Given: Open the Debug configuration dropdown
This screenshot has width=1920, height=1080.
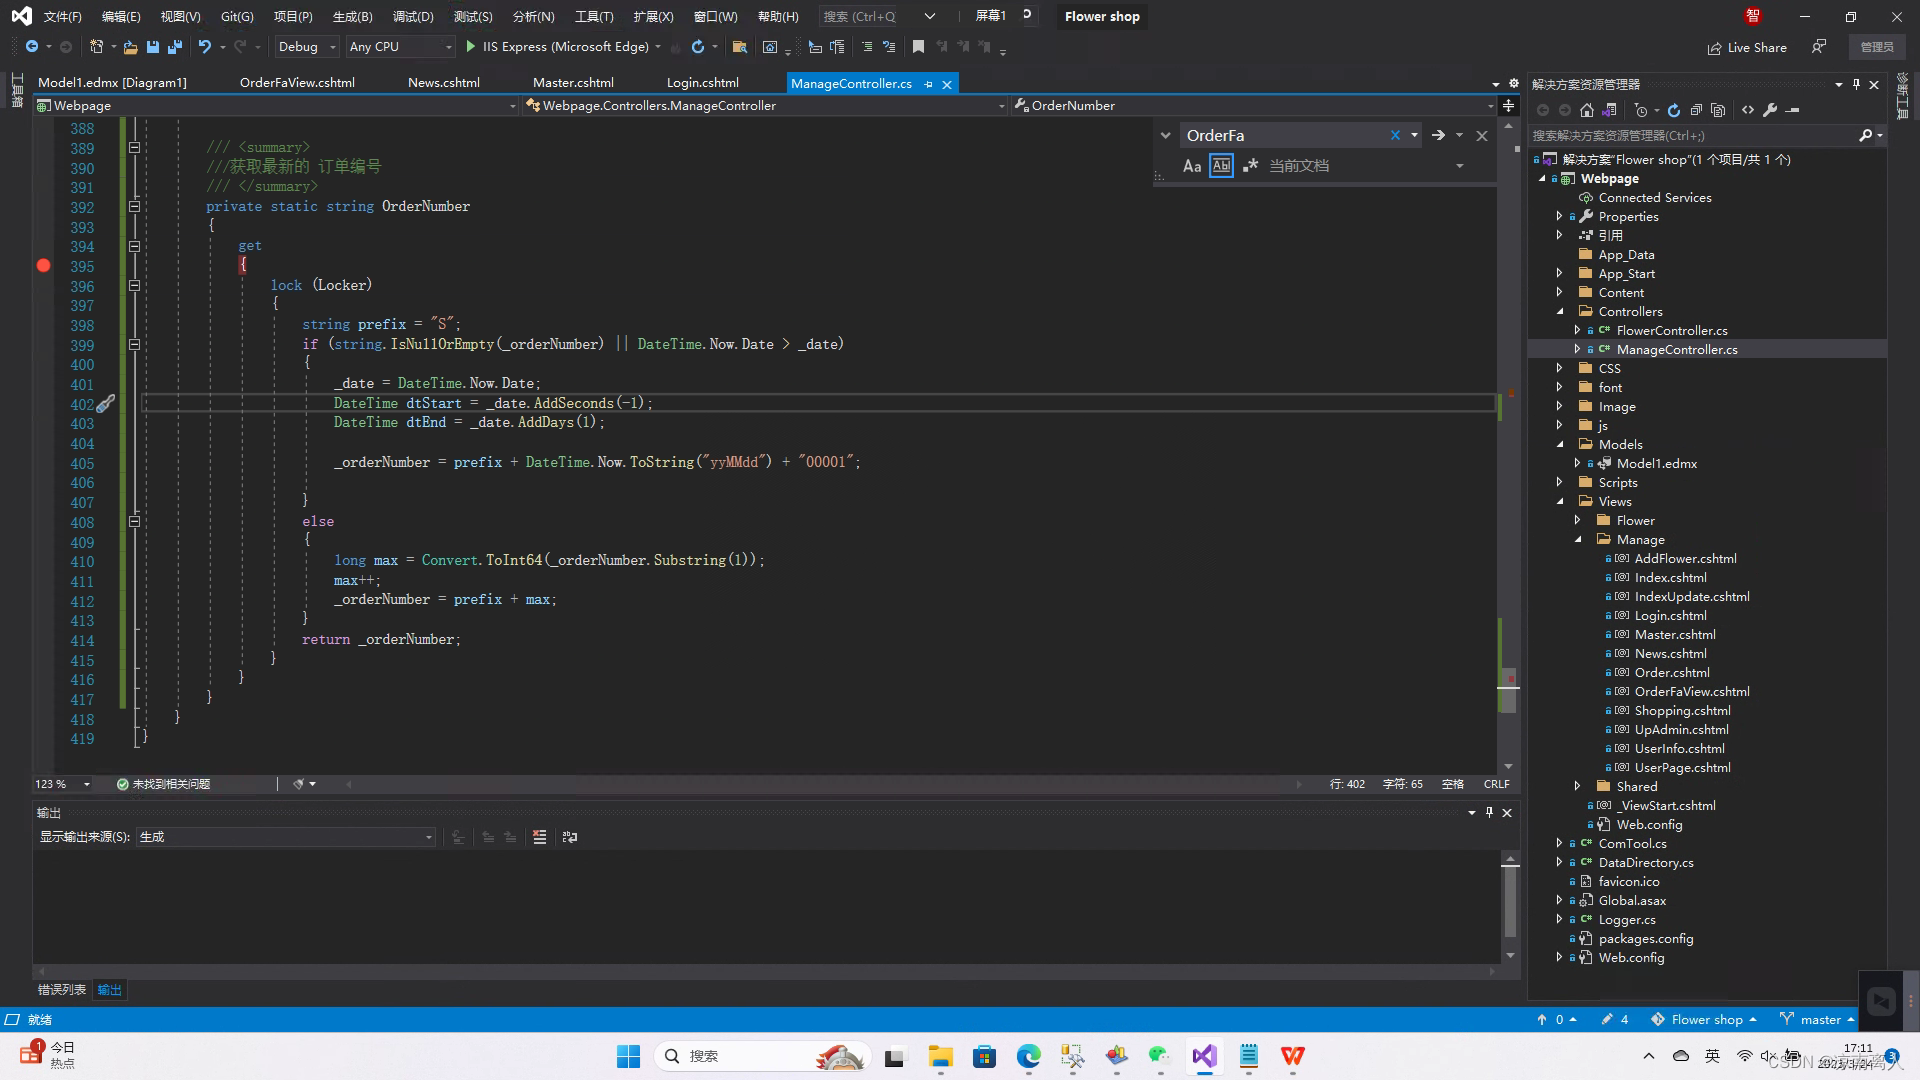Looking at the screenshot, I should [306, 46].
